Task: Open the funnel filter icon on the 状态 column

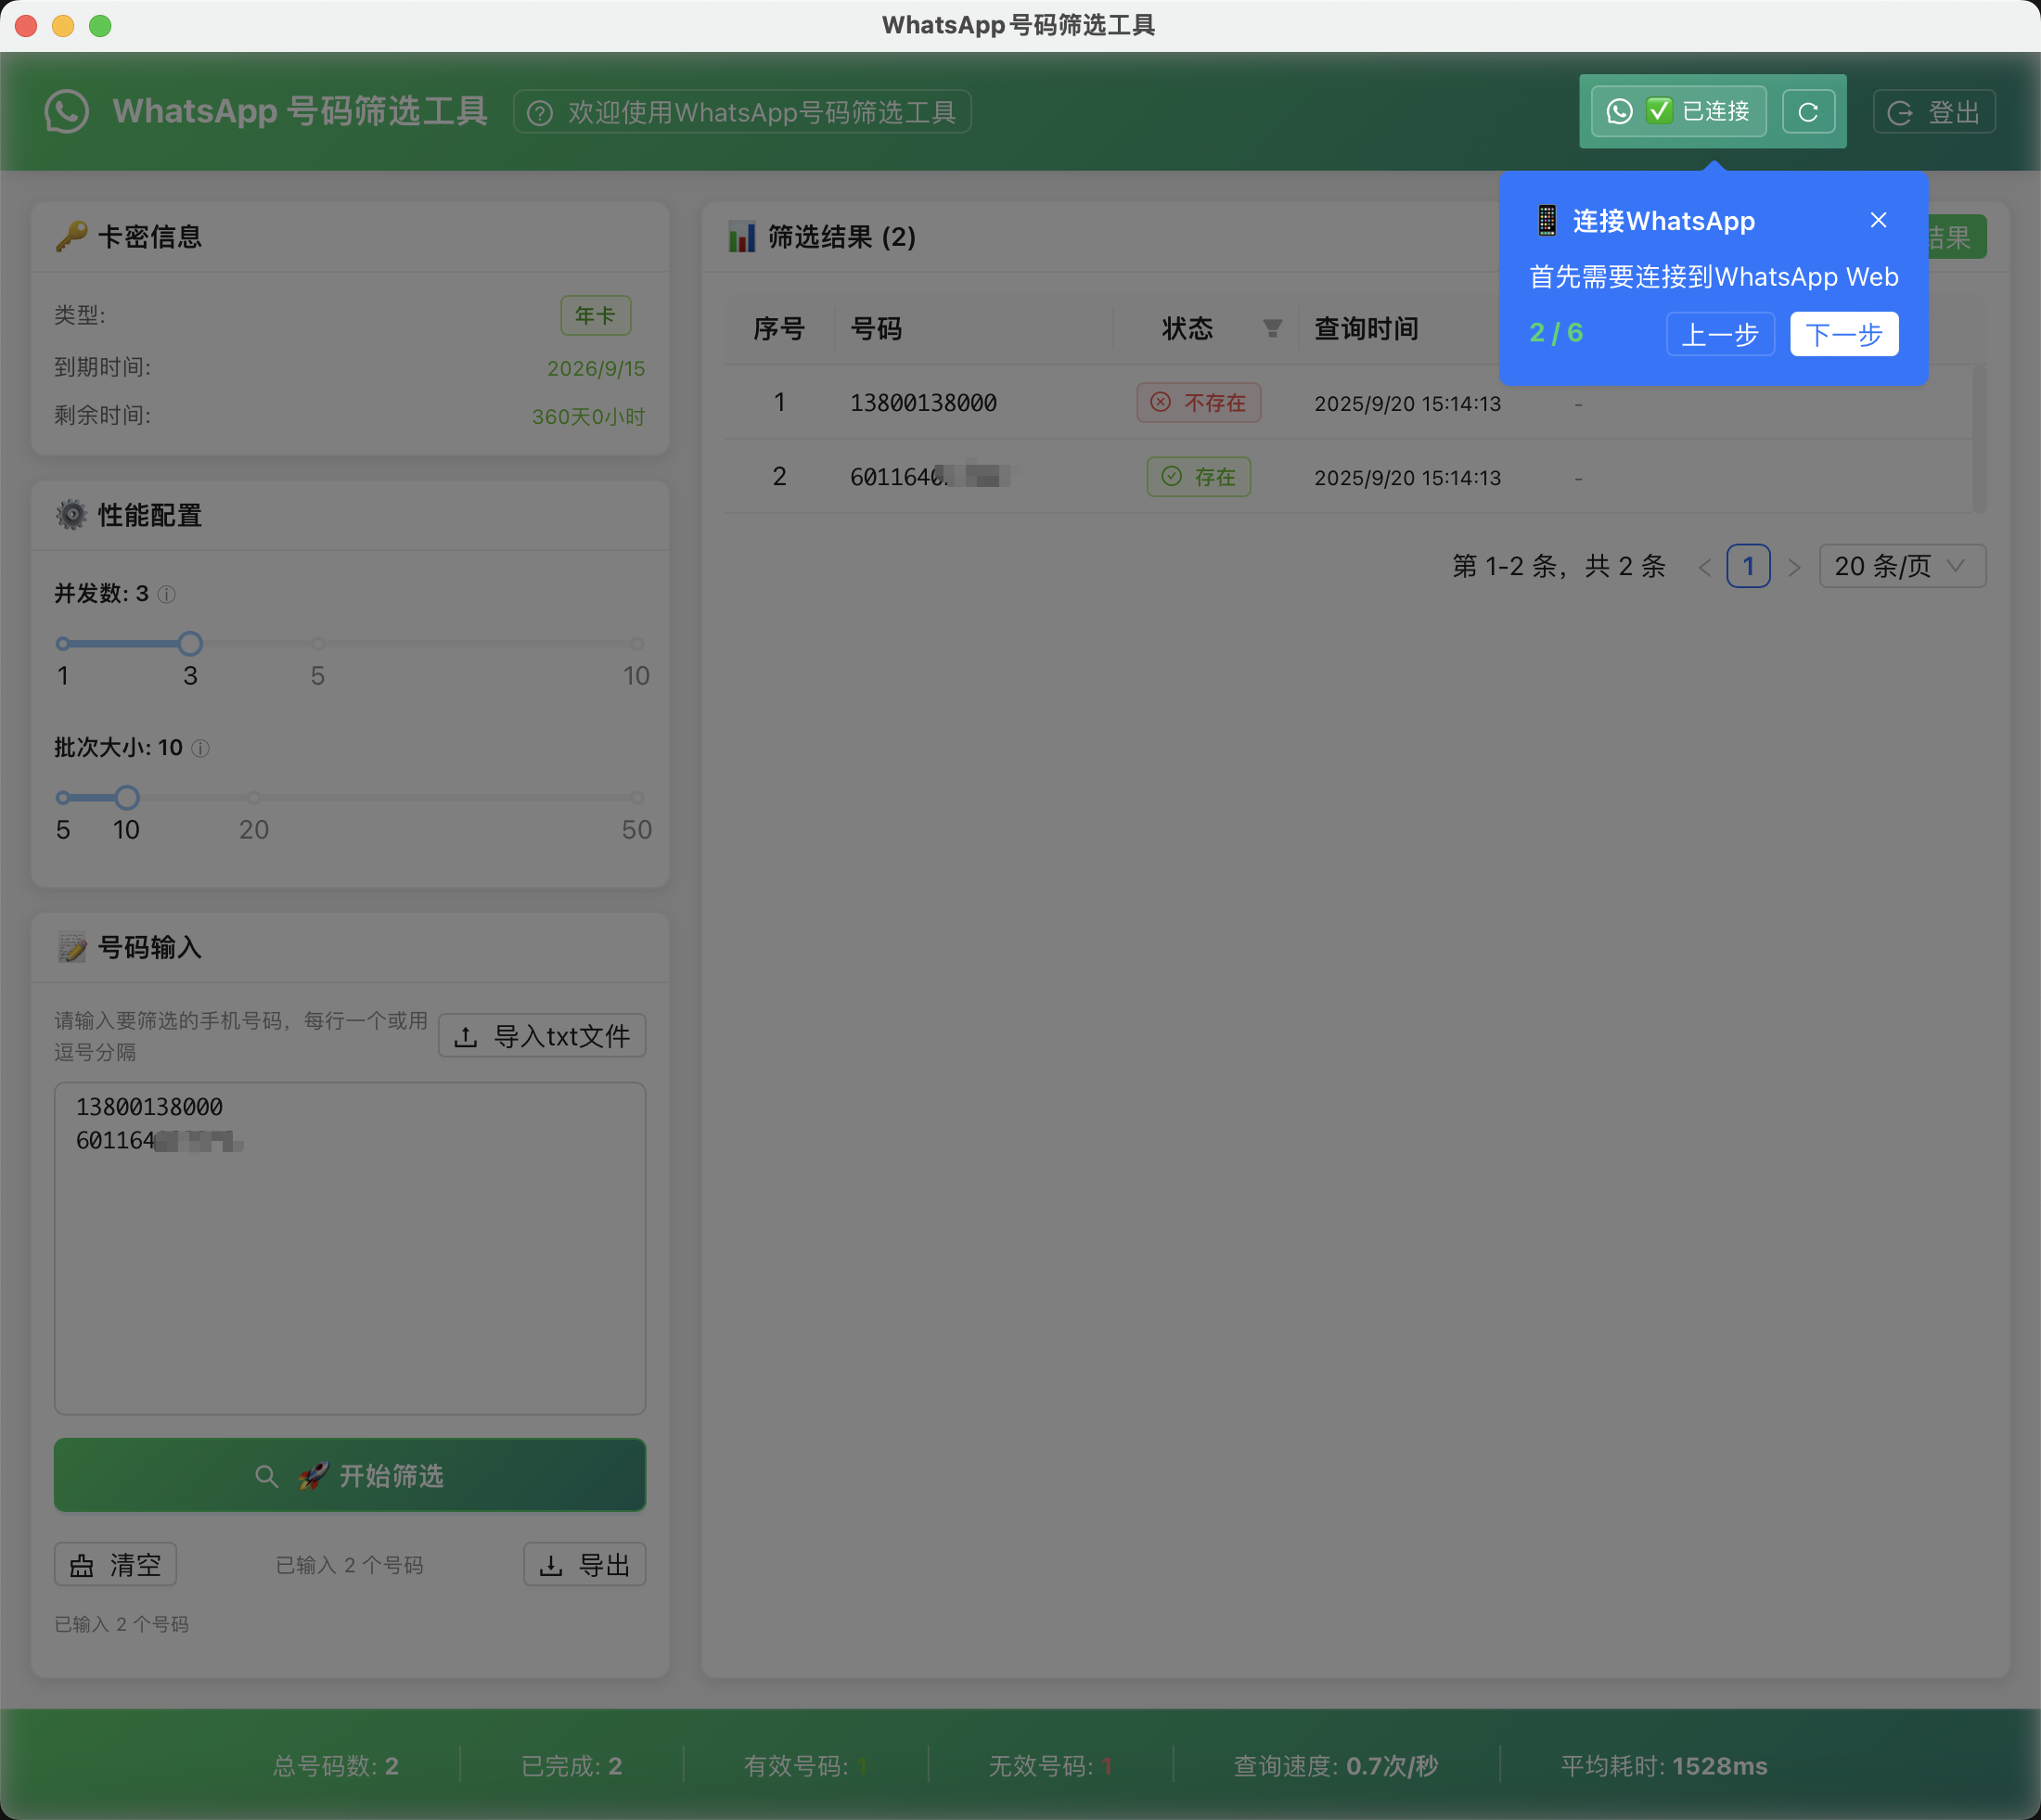Action: point(1271,328)
